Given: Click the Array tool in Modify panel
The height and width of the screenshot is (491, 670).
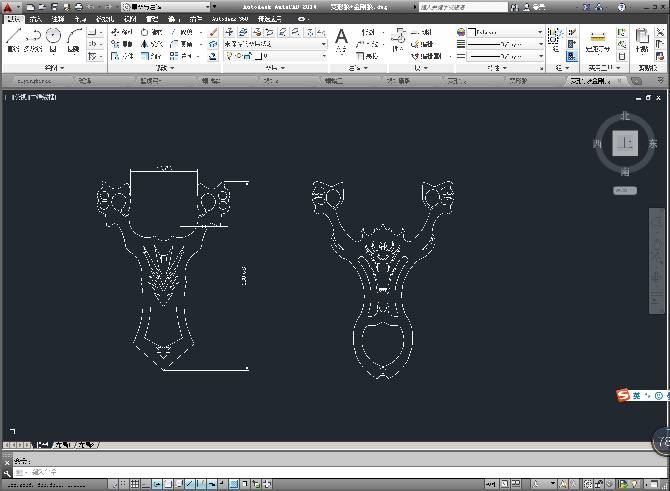Looking at the screenshot, I should point(181,56).
